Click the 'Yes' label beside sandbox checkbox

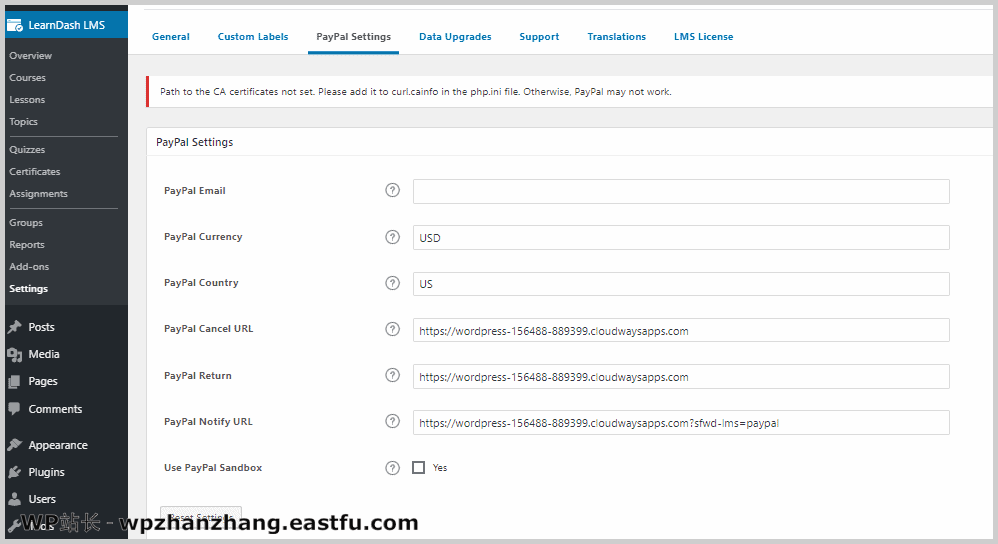coord(440,468)
